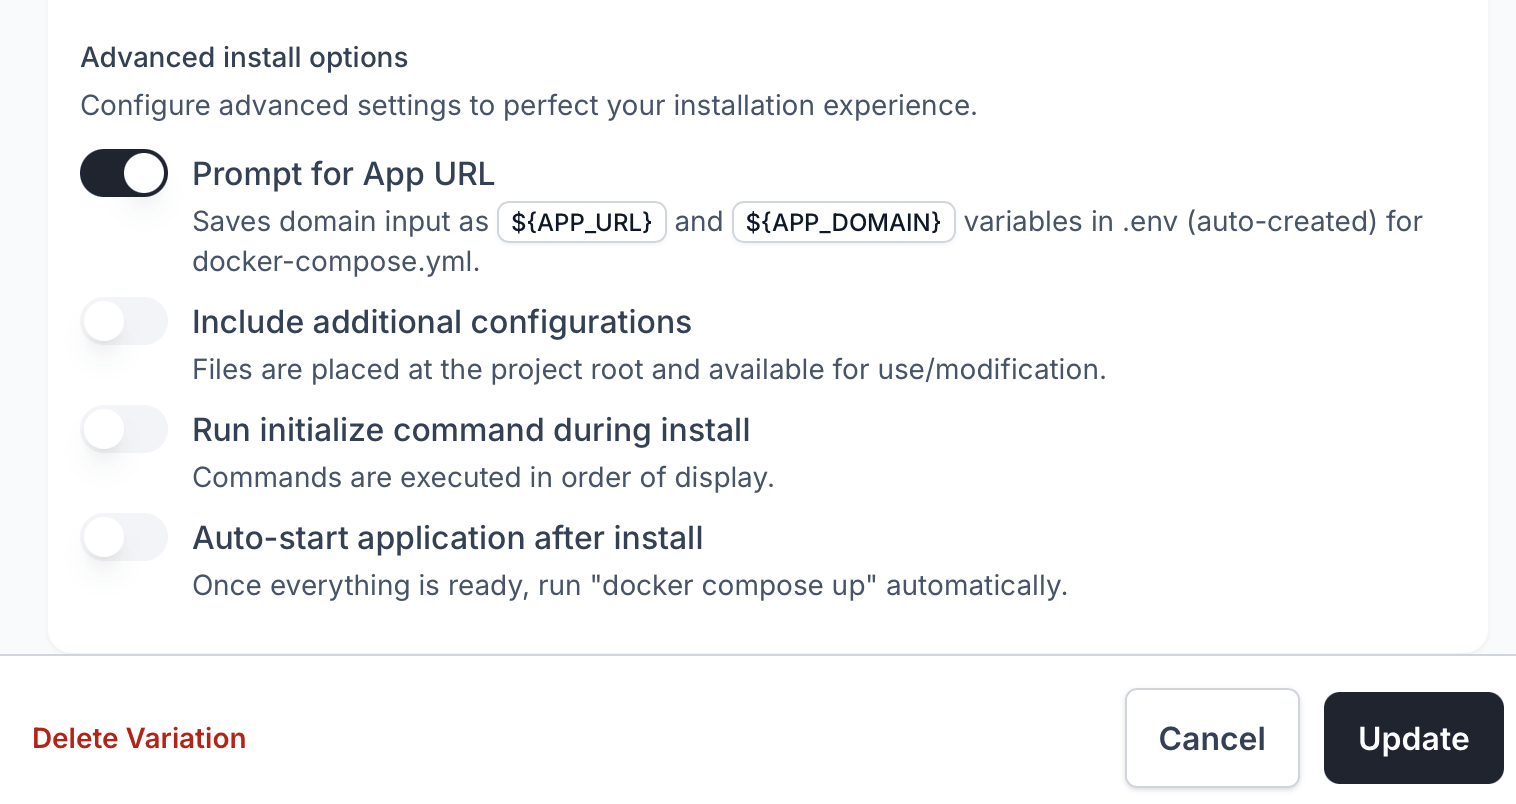Select the ${APP_URL} variable chip
This screenshot has width=1516, height=804.
tap(582, 222)
